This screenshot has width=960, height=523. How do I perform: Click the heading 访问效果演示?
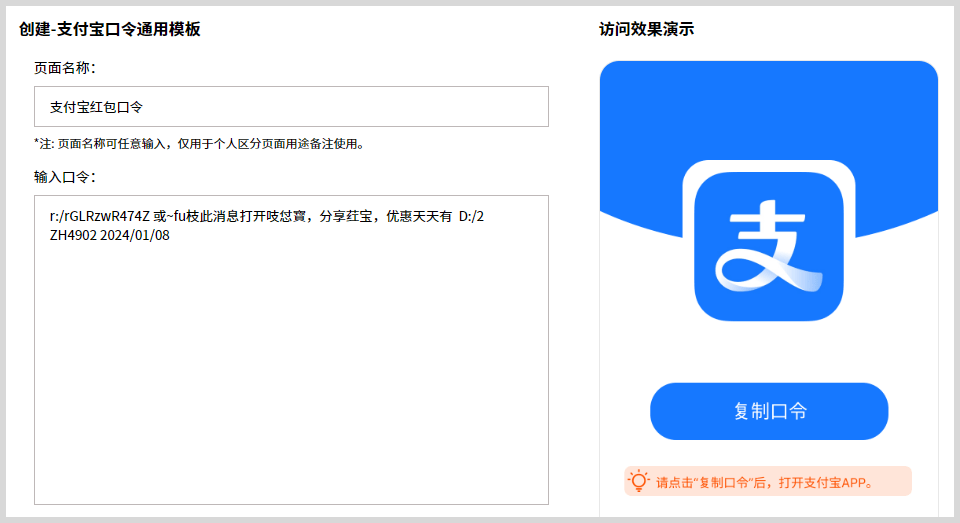click(647, 29)
